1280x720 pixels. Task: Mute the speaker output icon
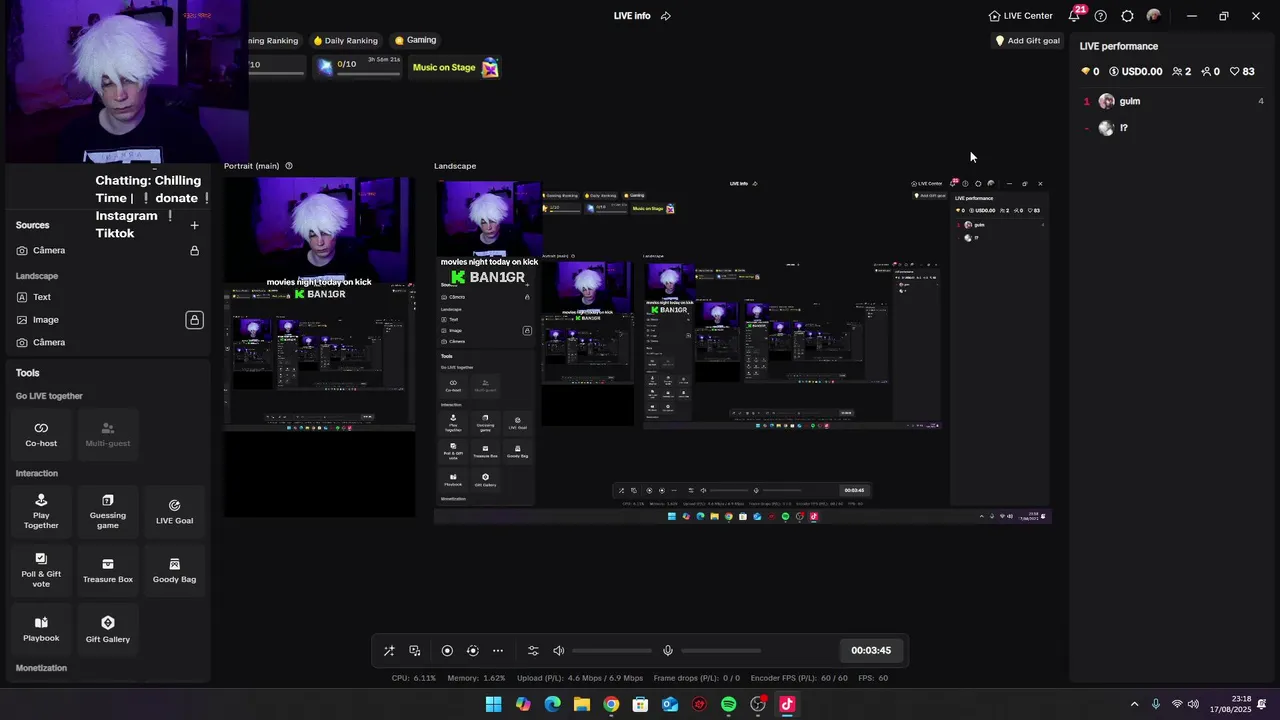(x=559, y=650)
